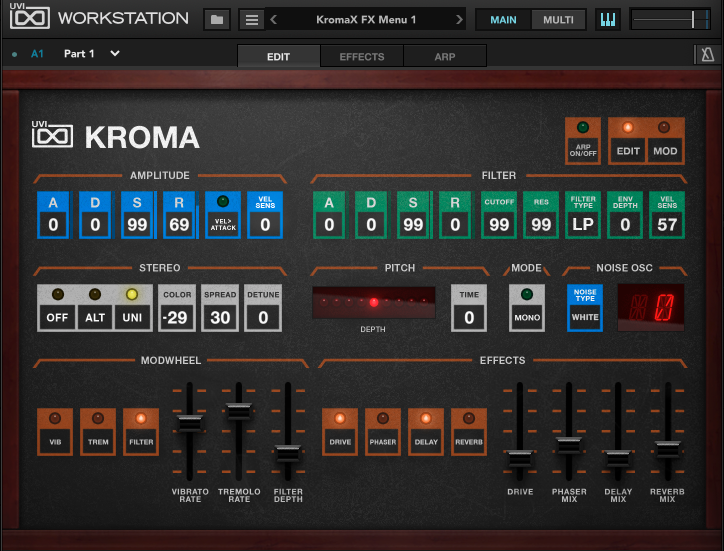The image size is (724, 551).
Task: Open the ARP tab
Action: tap(445, 56)
